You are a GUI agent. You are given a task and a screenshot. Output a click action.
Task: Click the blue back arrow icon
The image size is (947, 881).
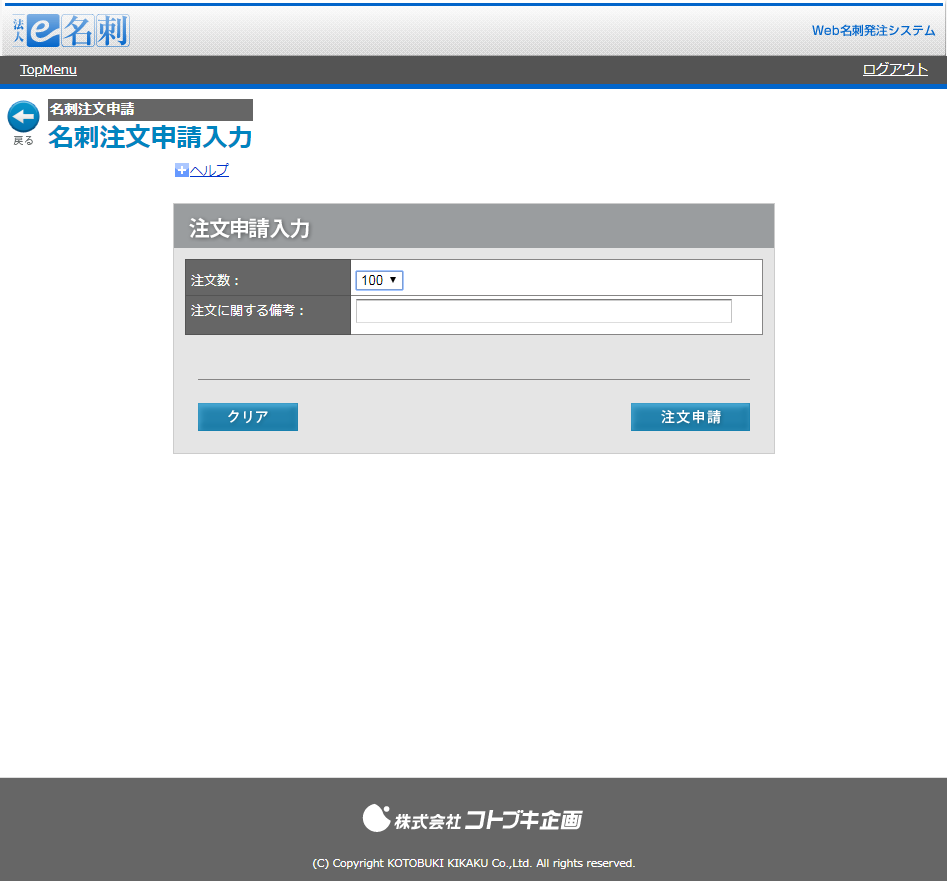click(24, 117)
